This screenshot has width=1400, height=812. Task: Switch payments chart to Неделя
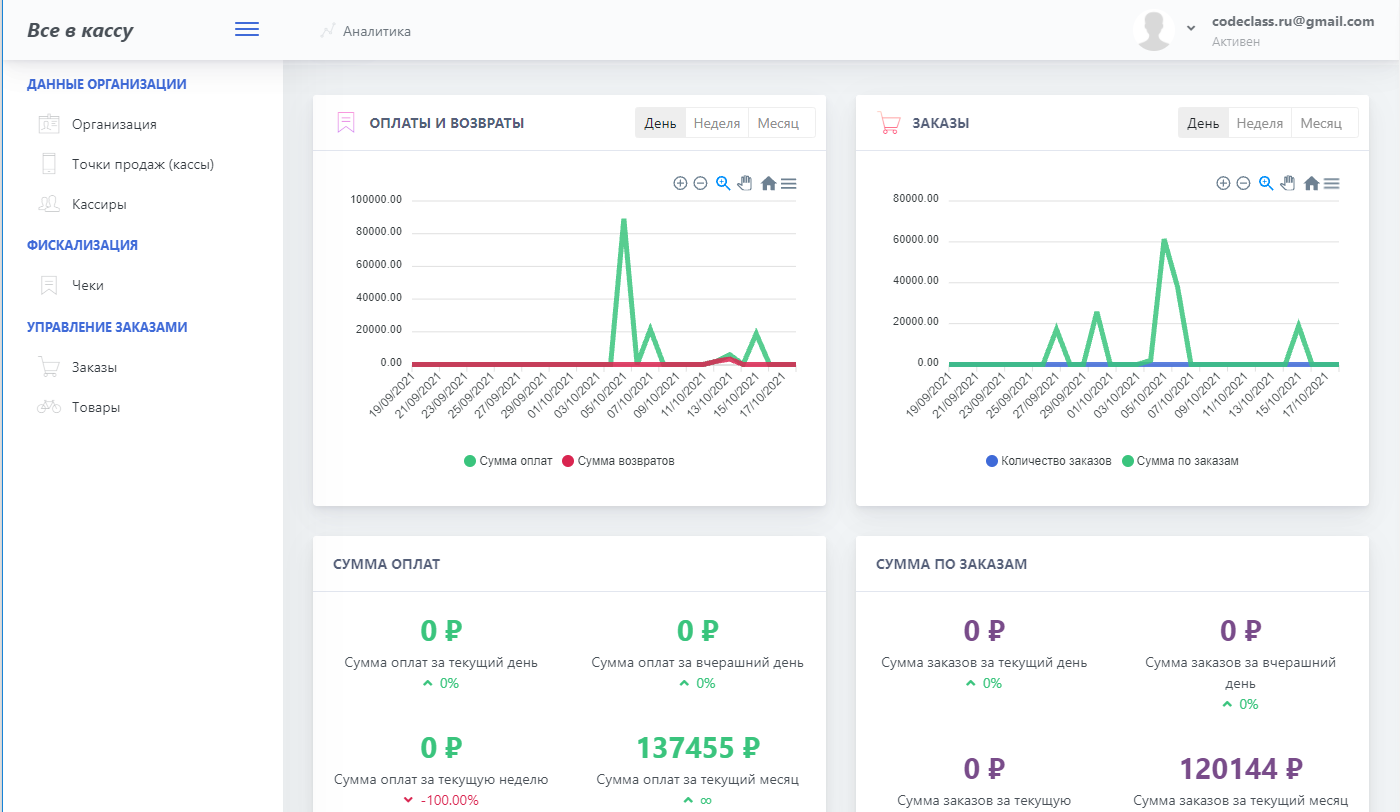[716, 123]
